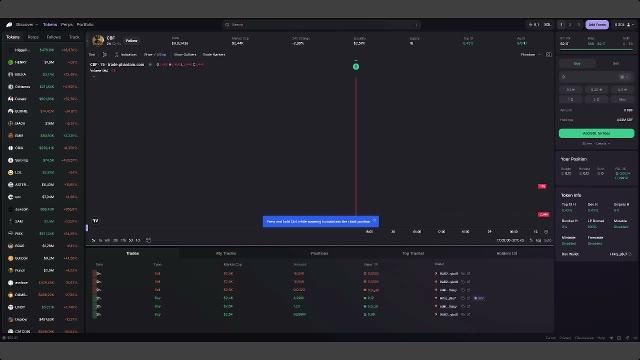
Task: Click the last icon in the bottom status bar
Action: pyautogui.click(x=635, y=338)
